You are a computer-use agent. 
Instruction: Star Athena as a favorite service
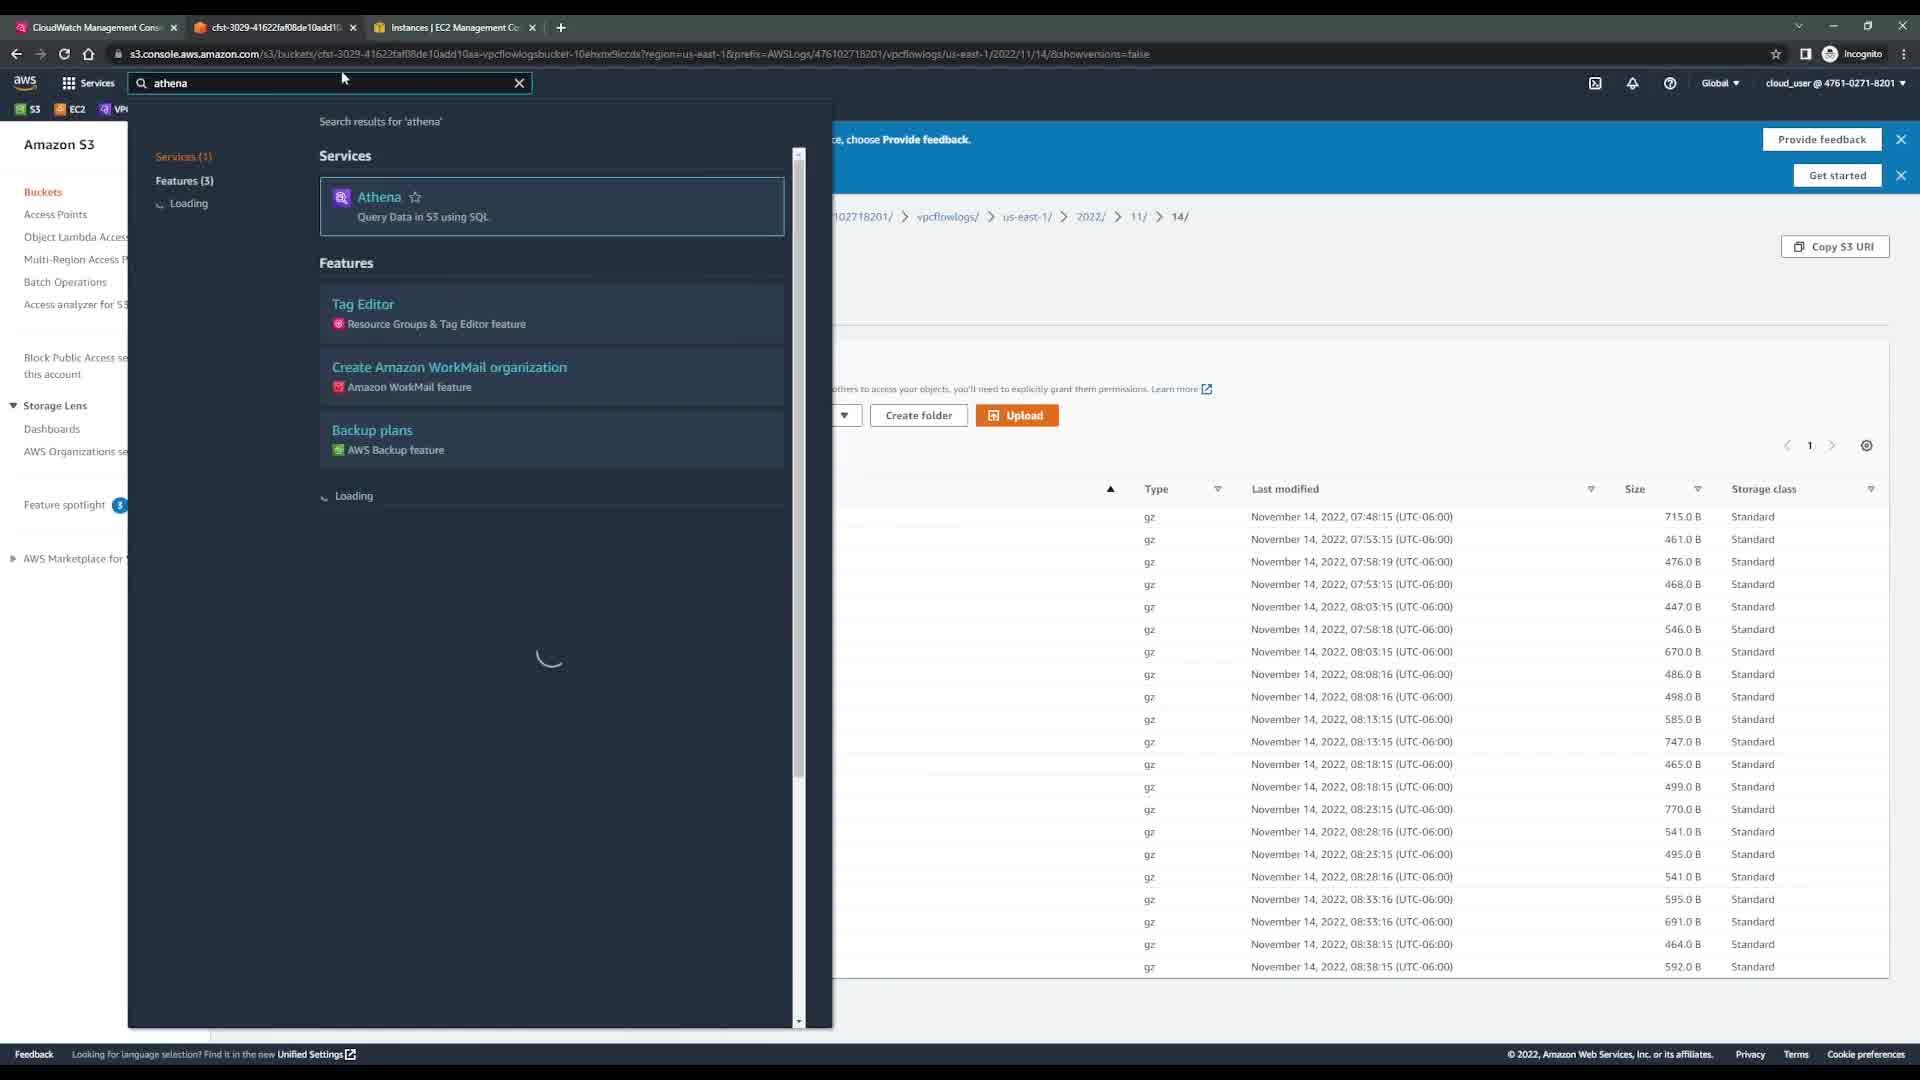(415, 197)
